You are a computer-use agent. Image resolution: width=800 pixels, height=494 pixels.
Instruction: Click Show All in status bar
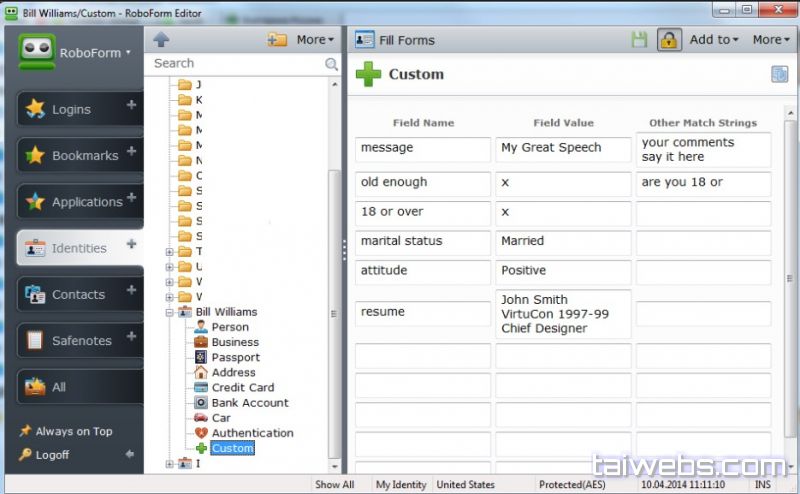(x=334, y=485)
